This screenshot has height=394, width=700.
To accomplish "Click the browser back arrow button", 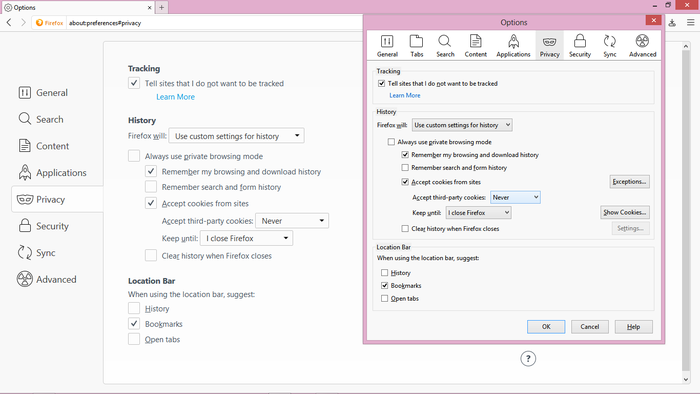I will pyautogui.click(x=9, y=22).
